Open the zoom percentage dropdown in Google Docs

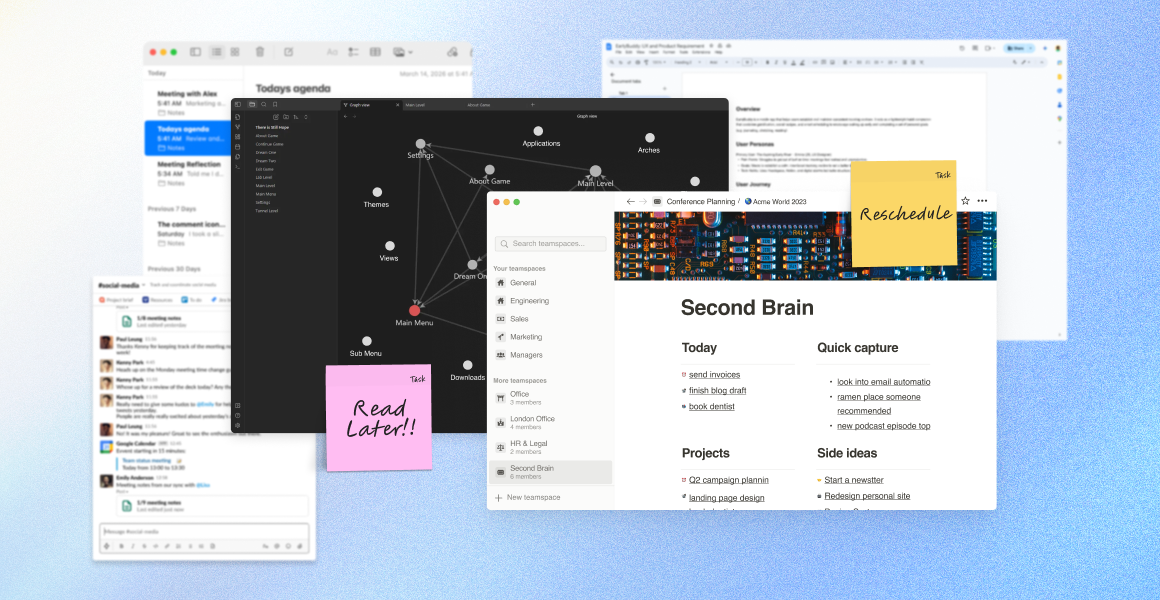pos(659,62)
